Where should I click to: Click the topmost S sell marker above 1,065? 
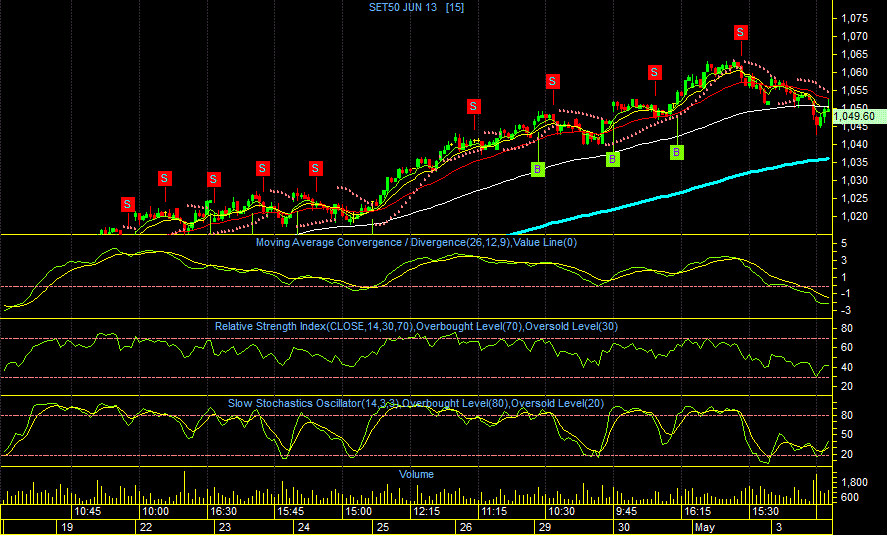[x=741, y=32]
